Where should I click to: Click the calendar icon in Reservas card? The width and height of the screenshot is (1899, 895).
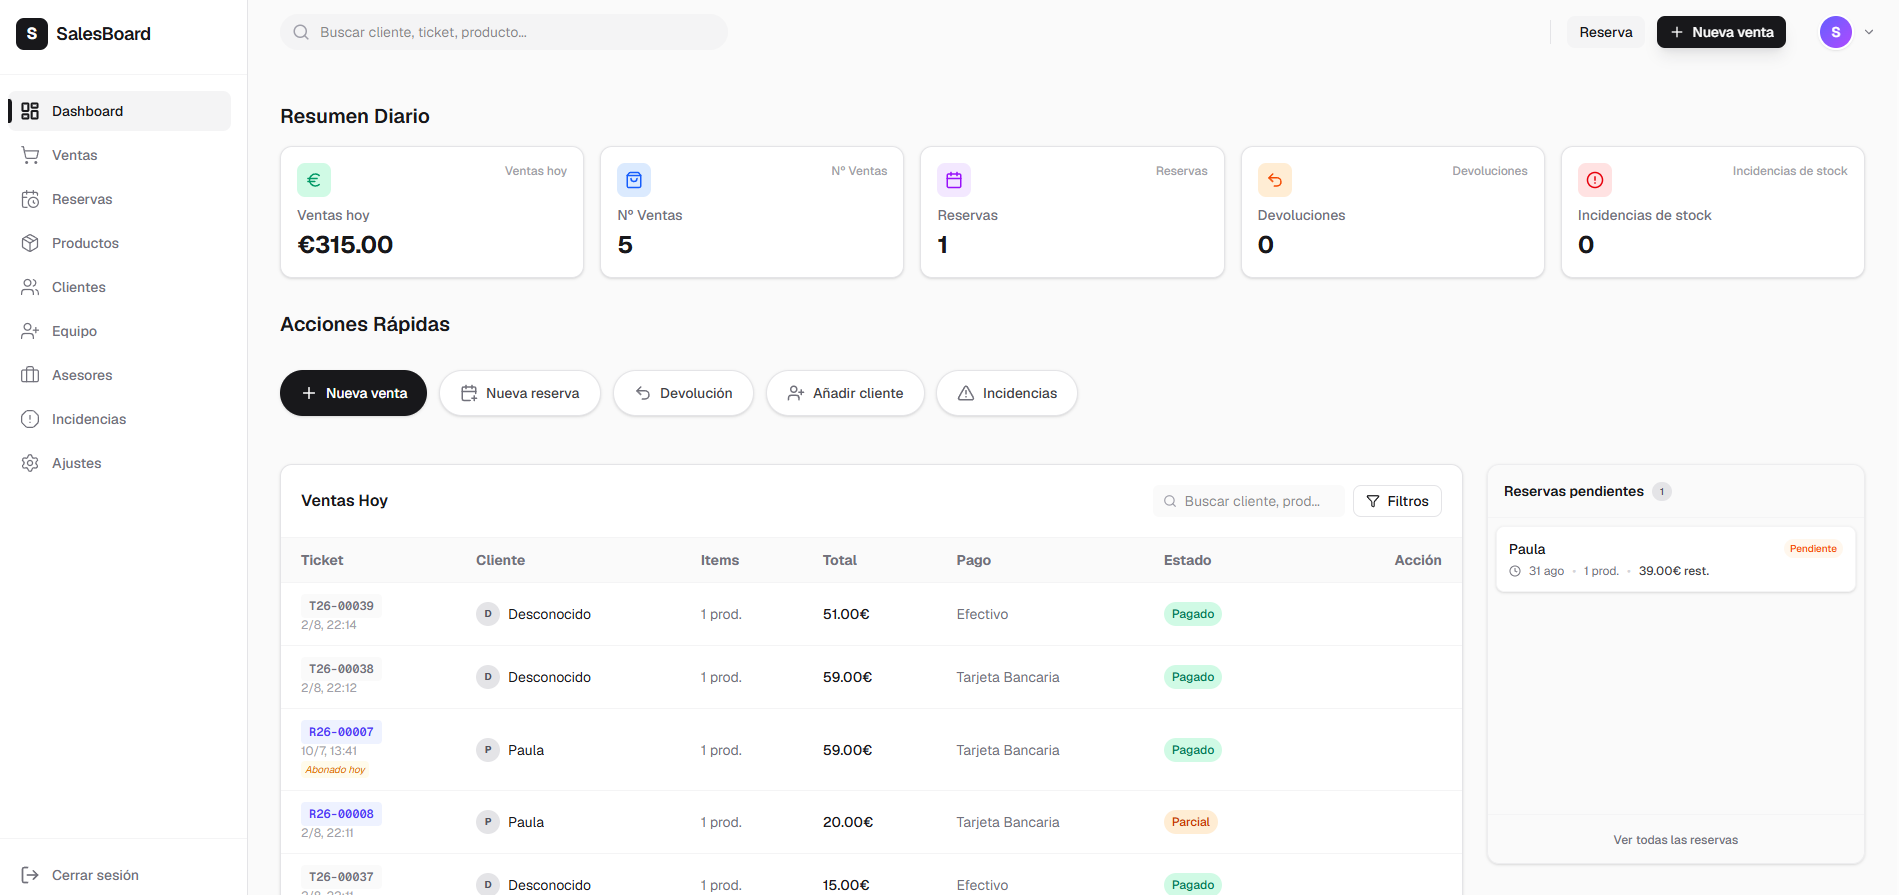pyautogui.click(x=954, y=180)
